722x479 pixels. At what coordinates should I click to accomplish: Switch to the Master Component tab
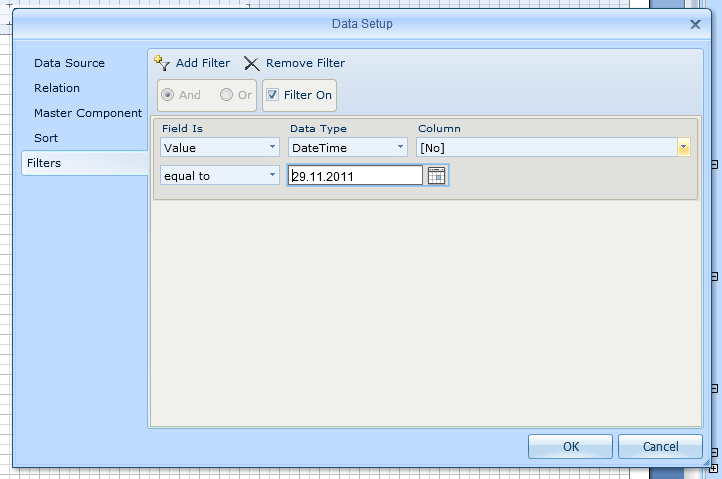(x=88, y=113)
